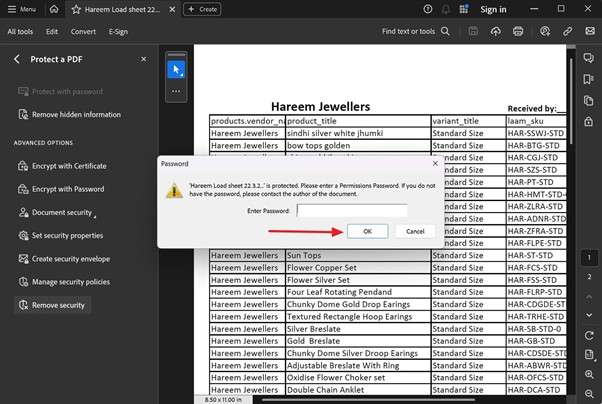Click the 'Double Chain Anklet' cell
Image resolution: width=602 pixels, height=404 pixels.
pyautogui.click(x=358, y=390)
